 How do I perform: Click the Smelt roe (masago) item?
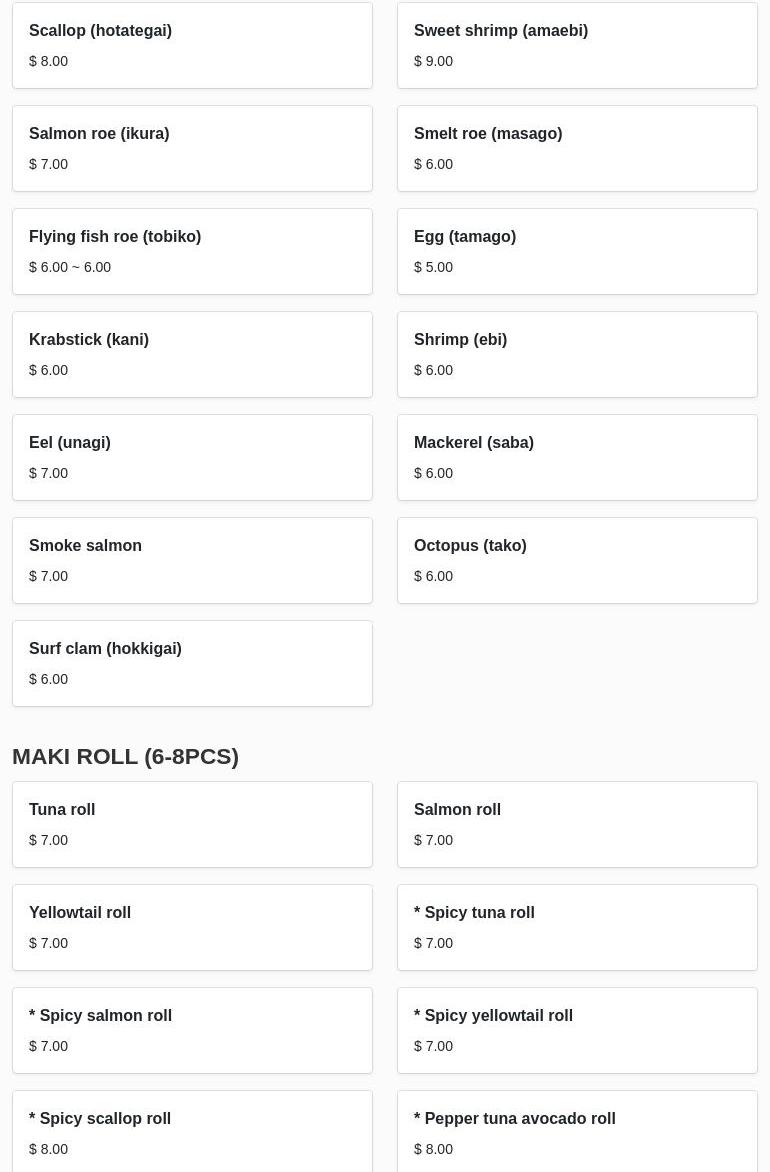point(577,148)
